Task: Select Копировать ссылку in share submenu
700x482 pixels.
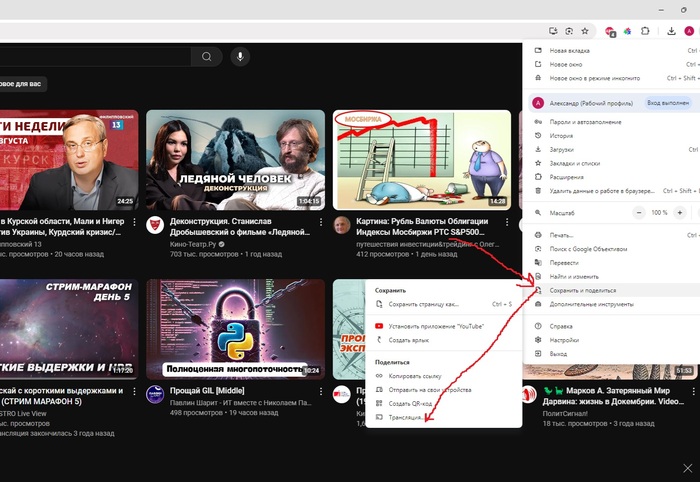Action: [x=414, y=376]
